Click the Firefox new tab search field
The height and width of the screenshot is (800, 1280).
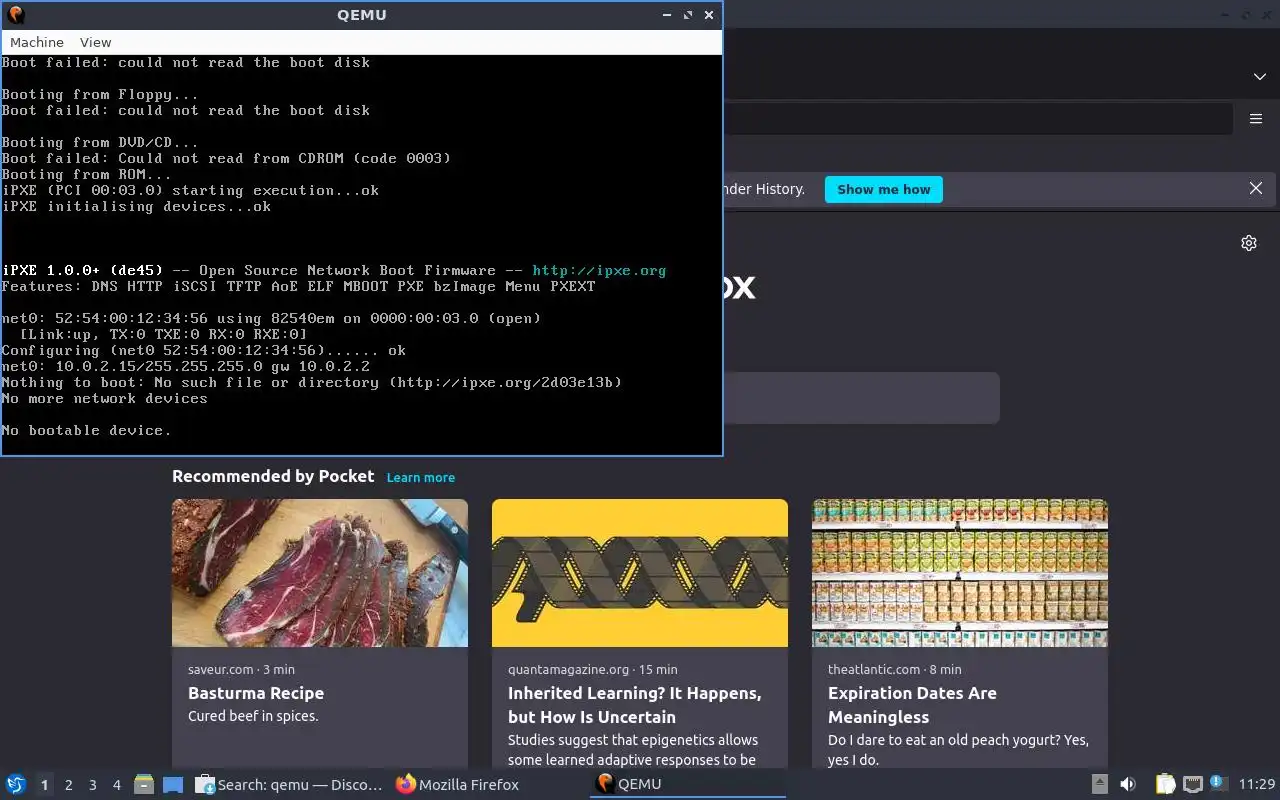click(861, 398)
